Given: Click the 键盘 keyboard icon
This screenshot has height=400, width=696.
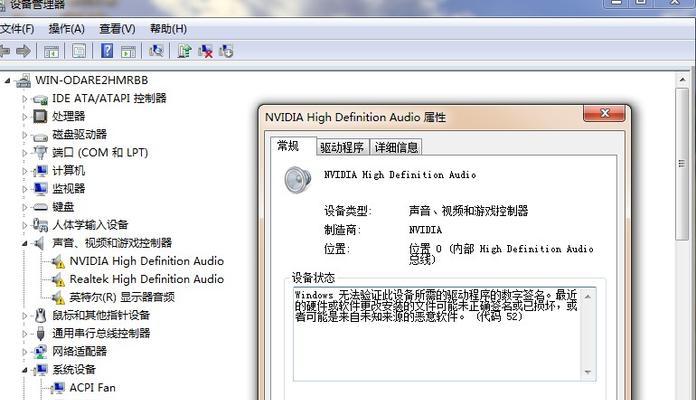Looking at the screenshot, I should pyautogui.click(x=40, y=207).
